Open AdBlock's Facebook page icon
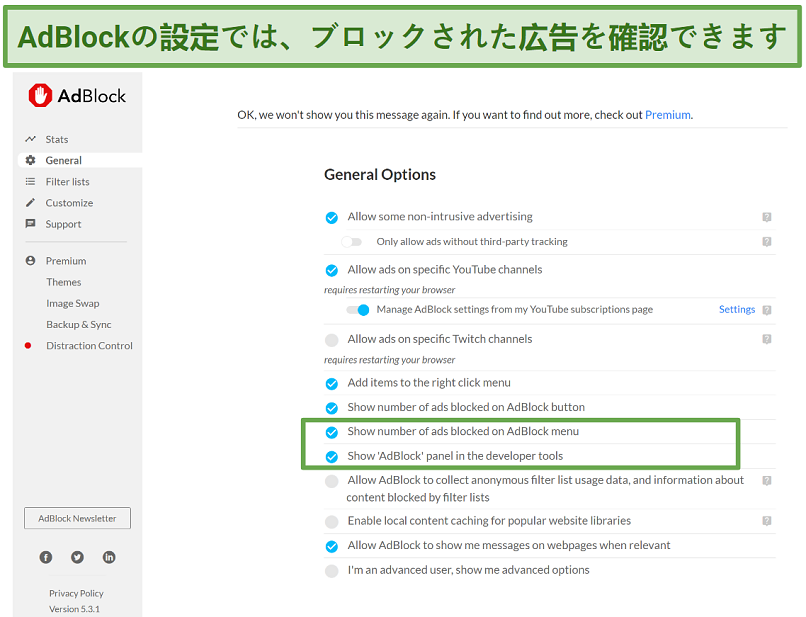The width and height of the screenshot is (806, 617). (x=46, y=557)
